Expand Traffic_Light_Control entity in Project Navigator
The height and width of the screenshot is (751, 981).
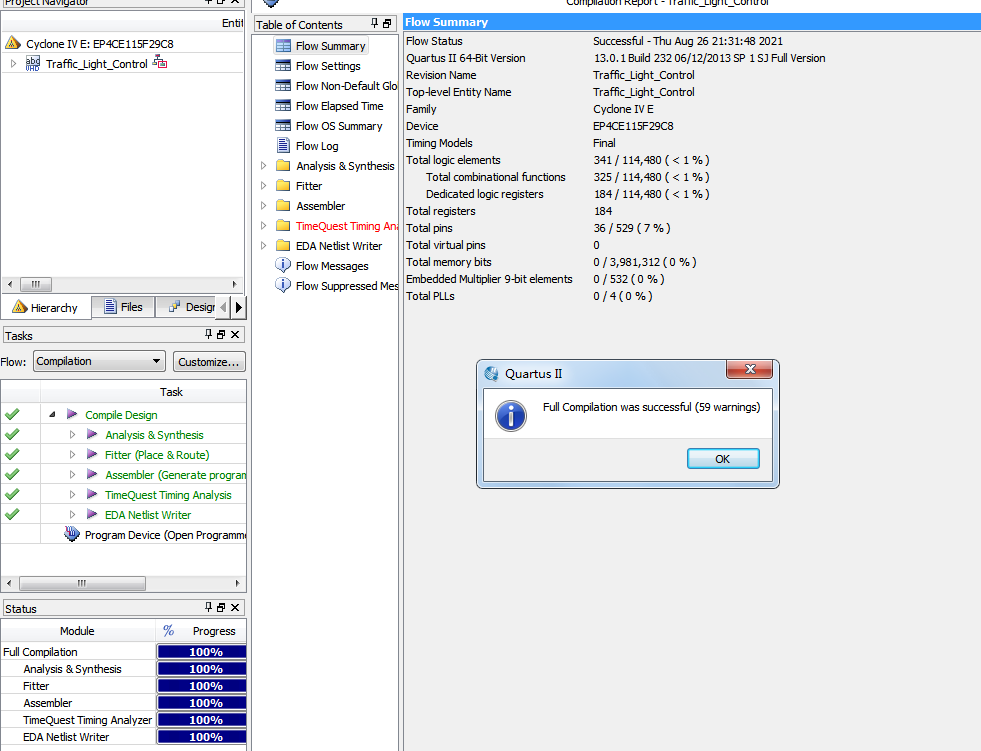tap(13, 64)
